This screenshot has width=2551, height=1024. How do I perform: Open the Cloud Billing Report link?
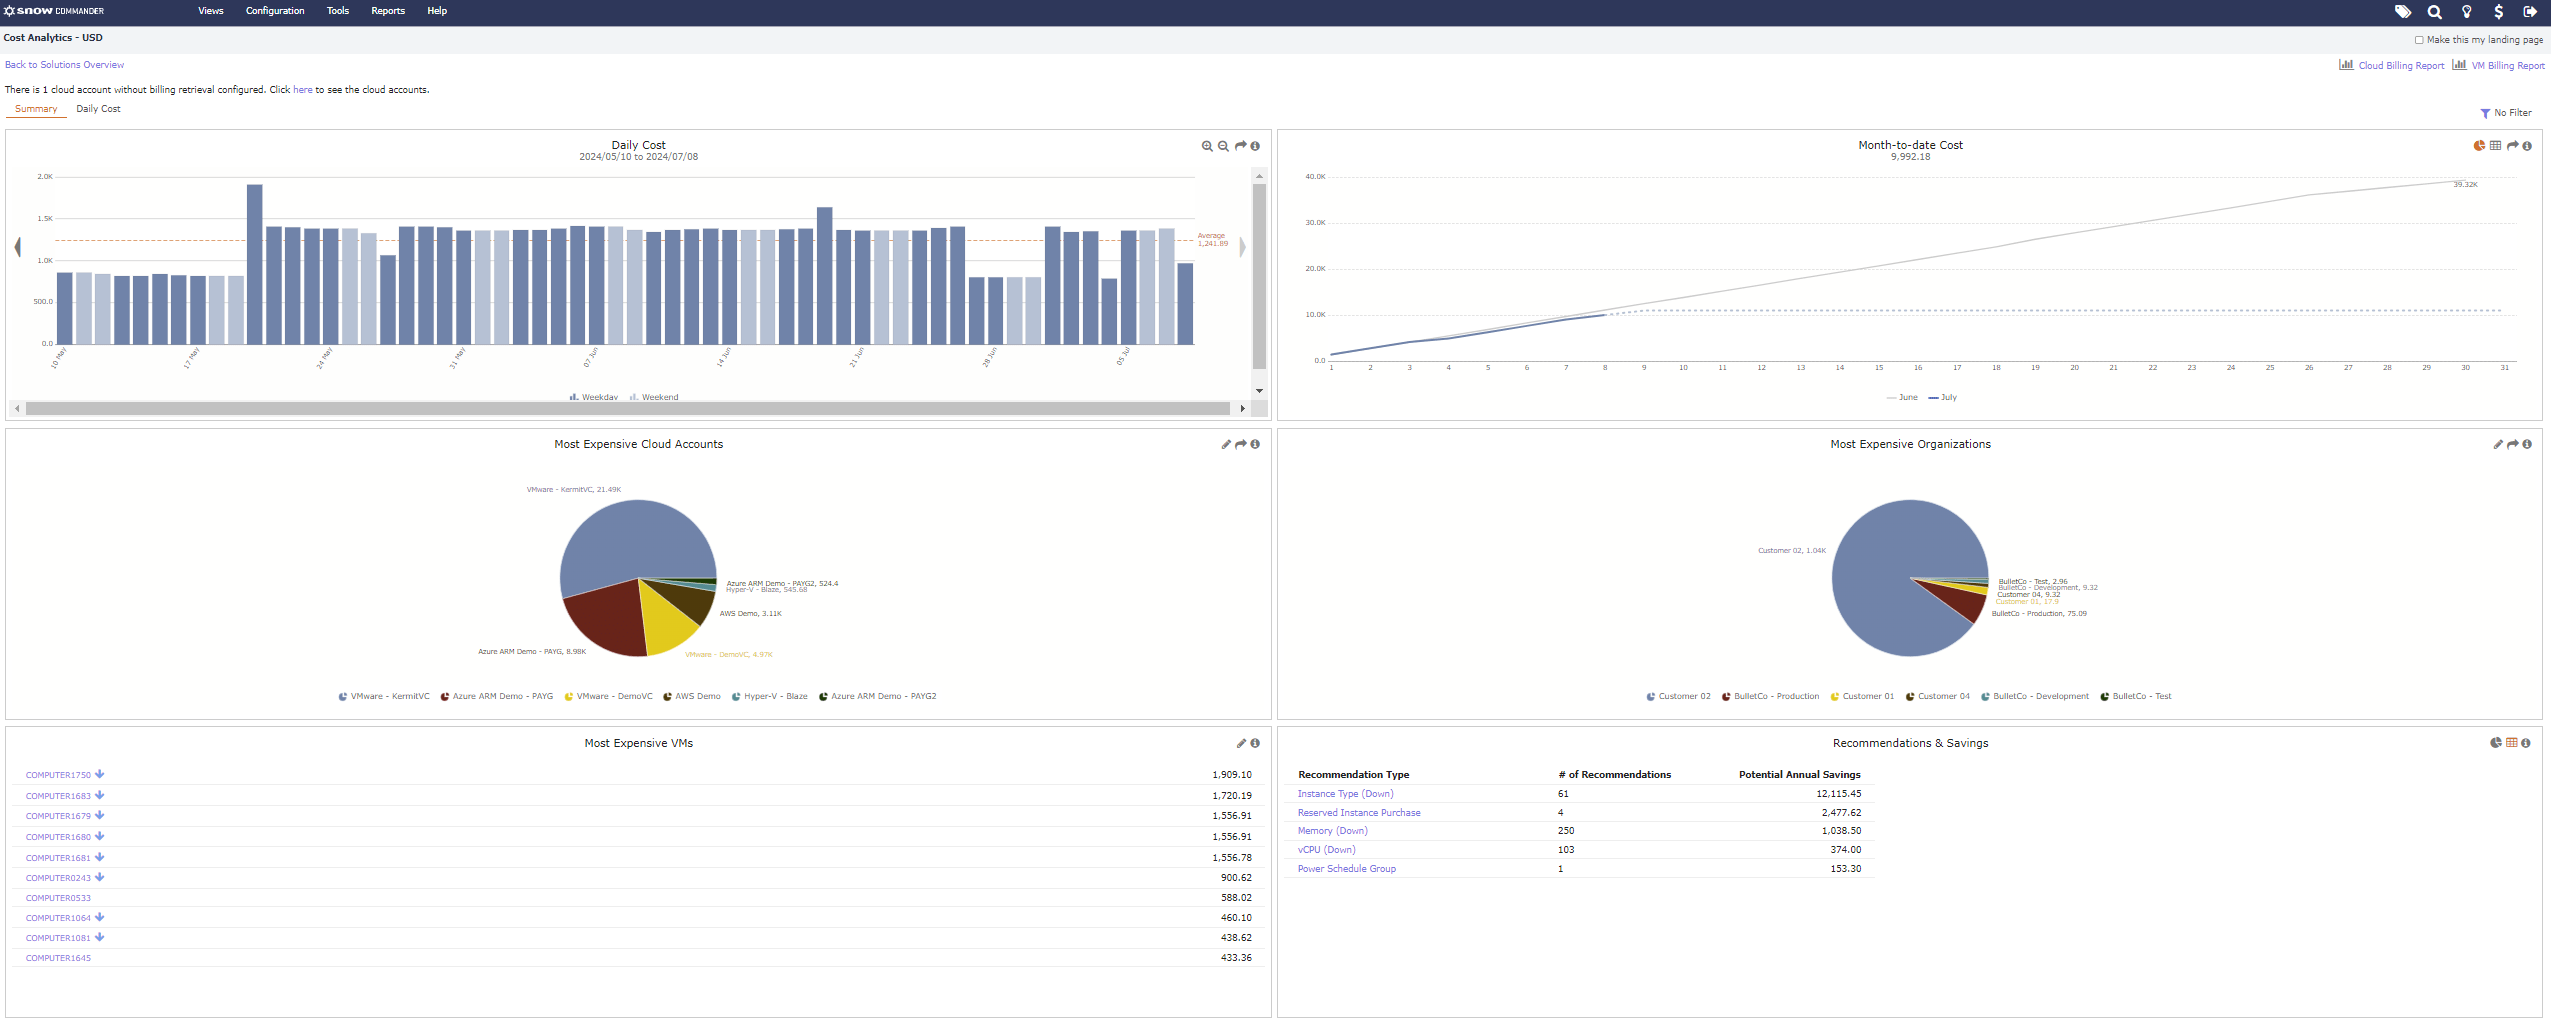click(2400, 66)
